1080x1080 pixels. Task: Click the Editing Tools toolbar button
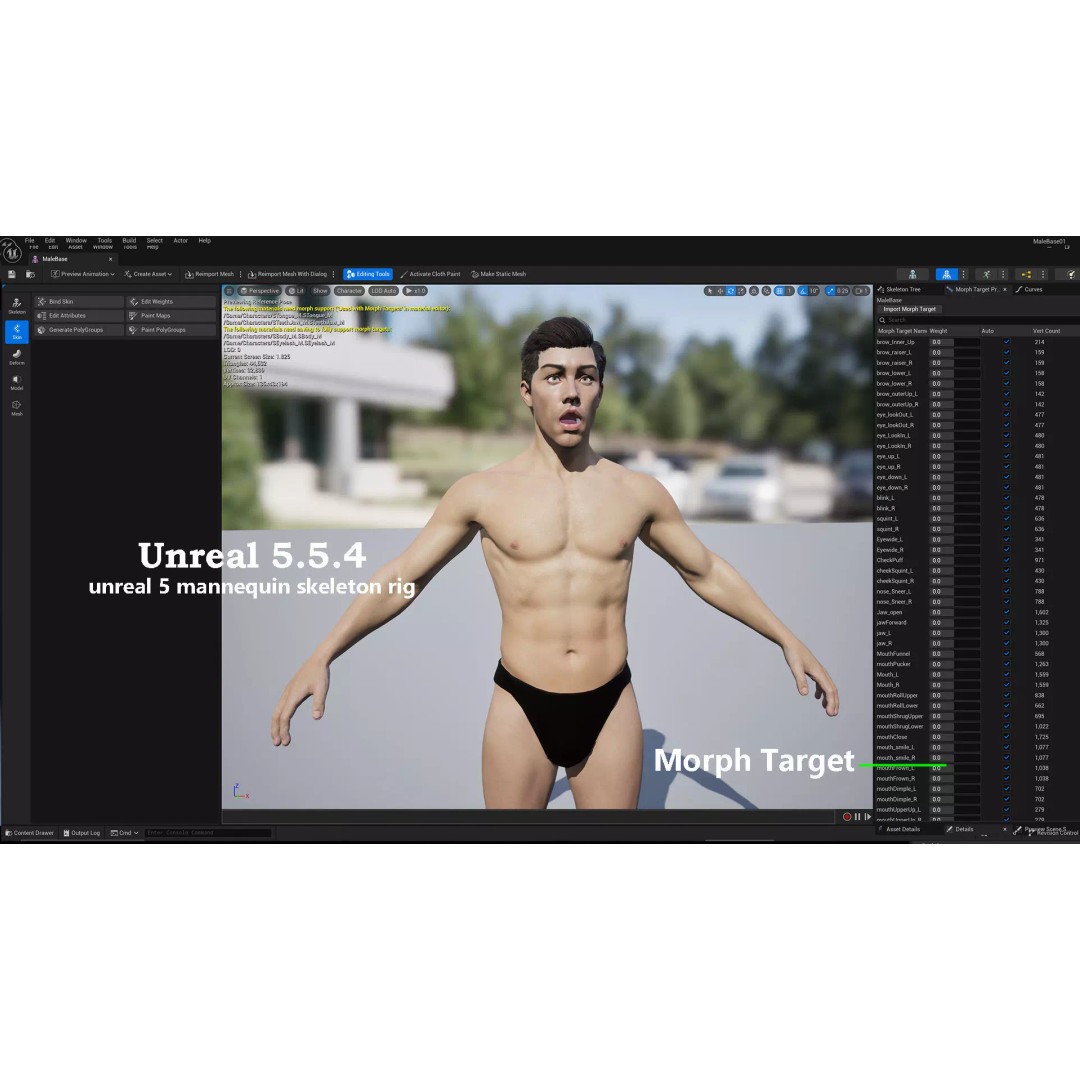368,274
